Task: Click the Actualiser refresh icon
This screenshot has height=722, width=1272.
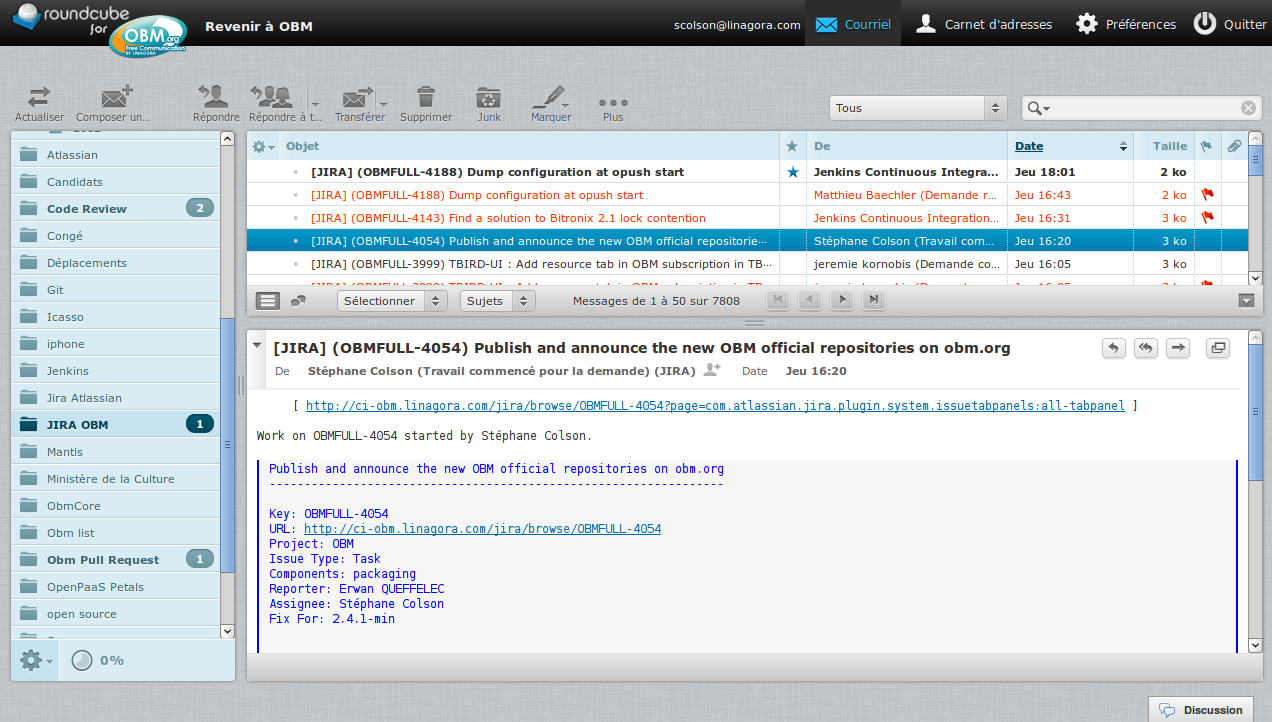Action: pyautogui.click(x=39, y=98)
